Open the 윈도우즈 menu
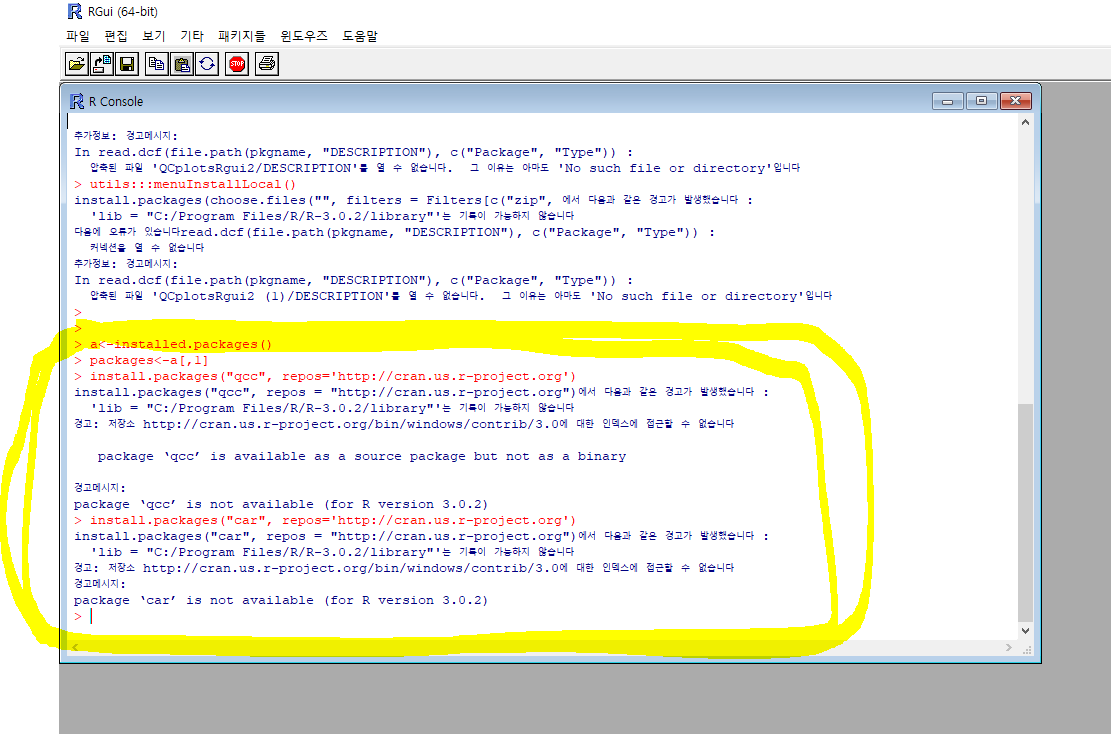The height and width of the screenshot is (734, 1111). [304, 36]
